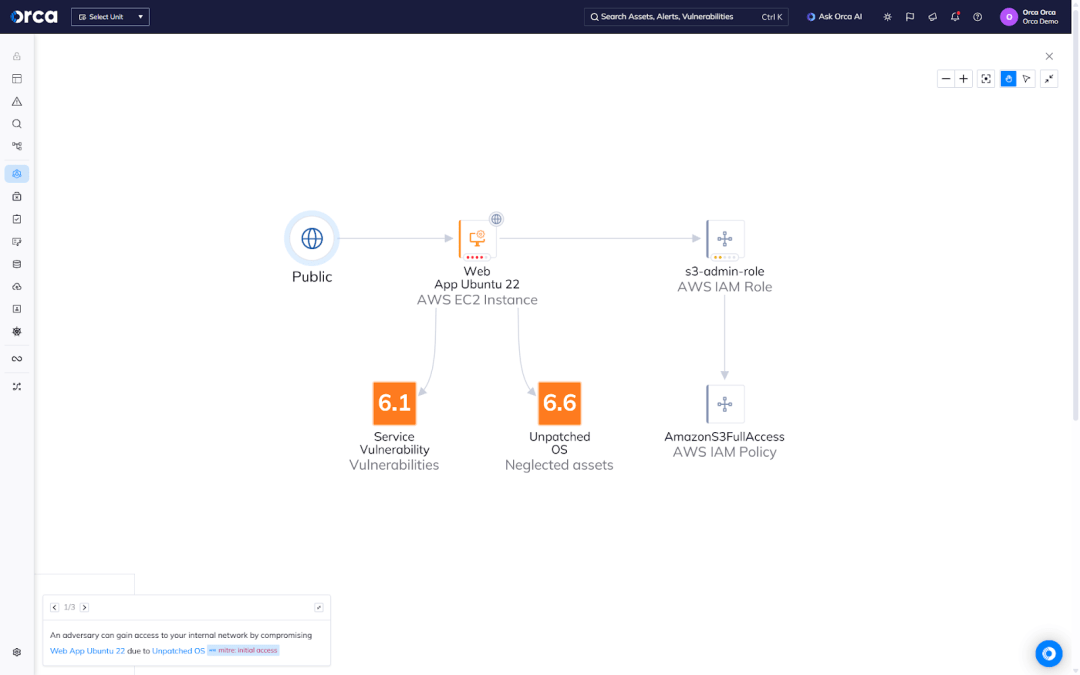Select the Web App Ubuntu 22 EC2 node
This screenshot has height=675, width=1080.
pos(477,240)
